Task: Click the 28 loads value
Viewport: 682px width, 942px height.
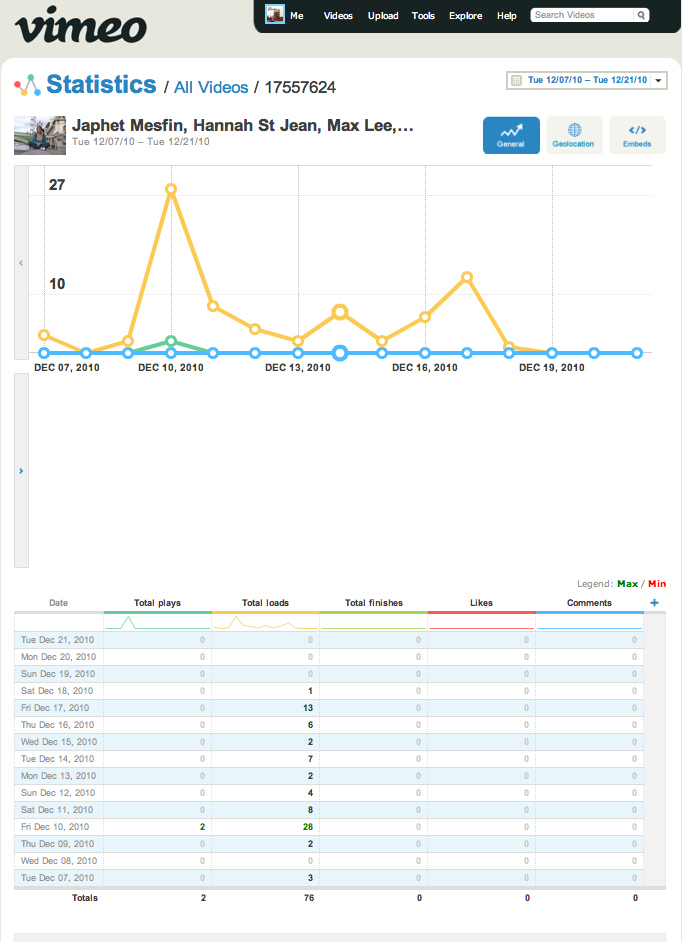Action: click(x=308, y=827)
